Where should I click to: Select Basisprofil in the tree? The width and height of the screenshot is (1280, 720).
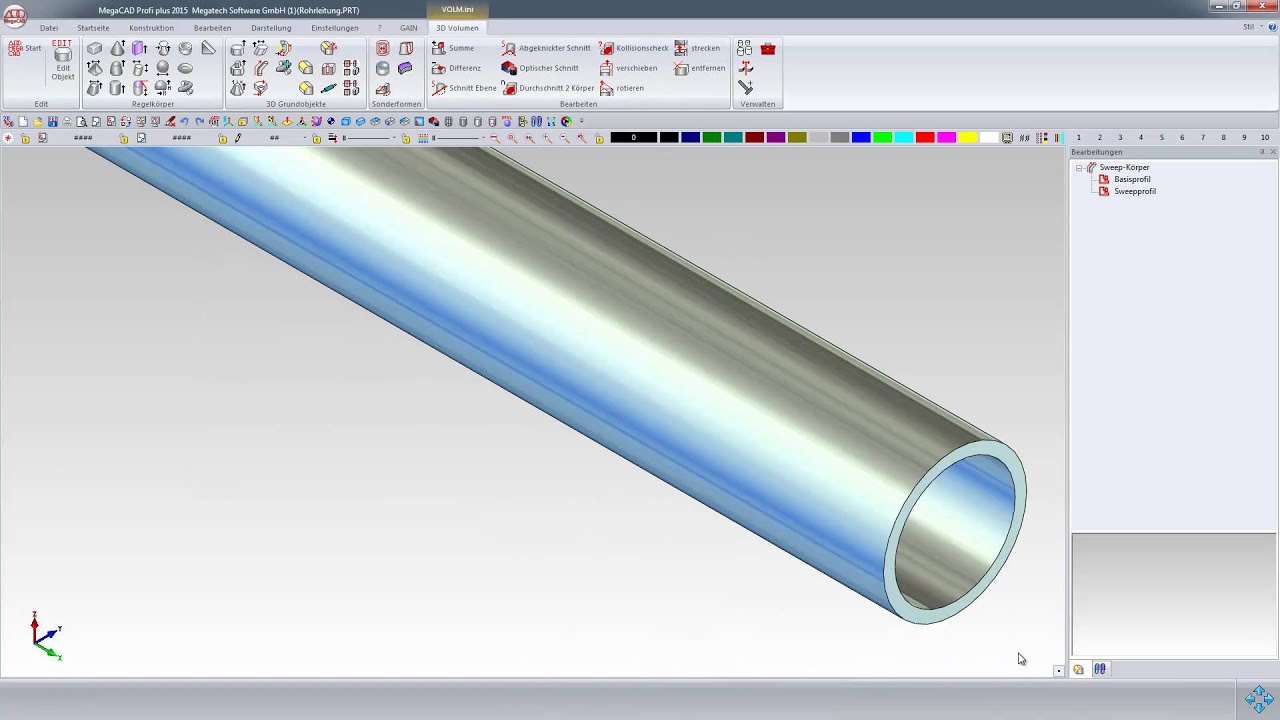click(1132, 179)
